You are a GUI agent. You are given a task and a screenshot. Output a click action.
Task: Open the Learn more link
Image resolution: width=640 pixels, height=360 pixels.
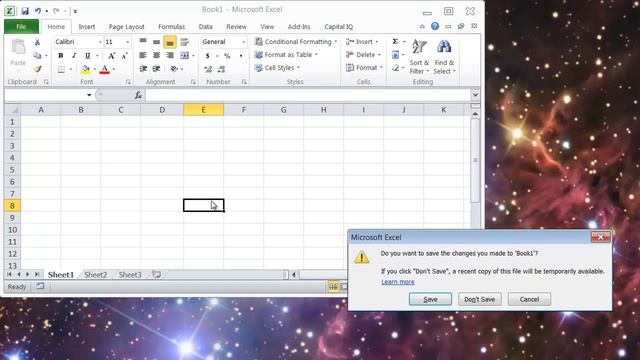398,282
